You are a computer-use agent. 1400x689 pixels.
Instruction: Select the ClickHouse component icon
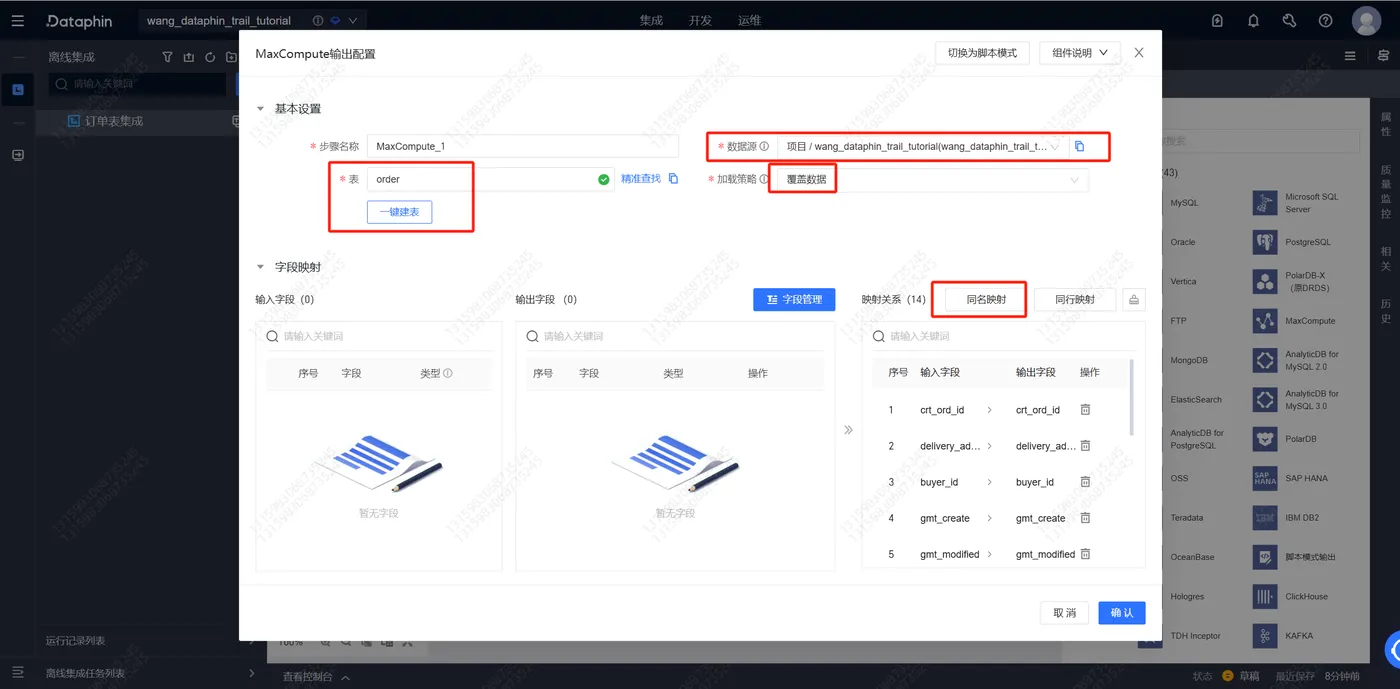1265,596
